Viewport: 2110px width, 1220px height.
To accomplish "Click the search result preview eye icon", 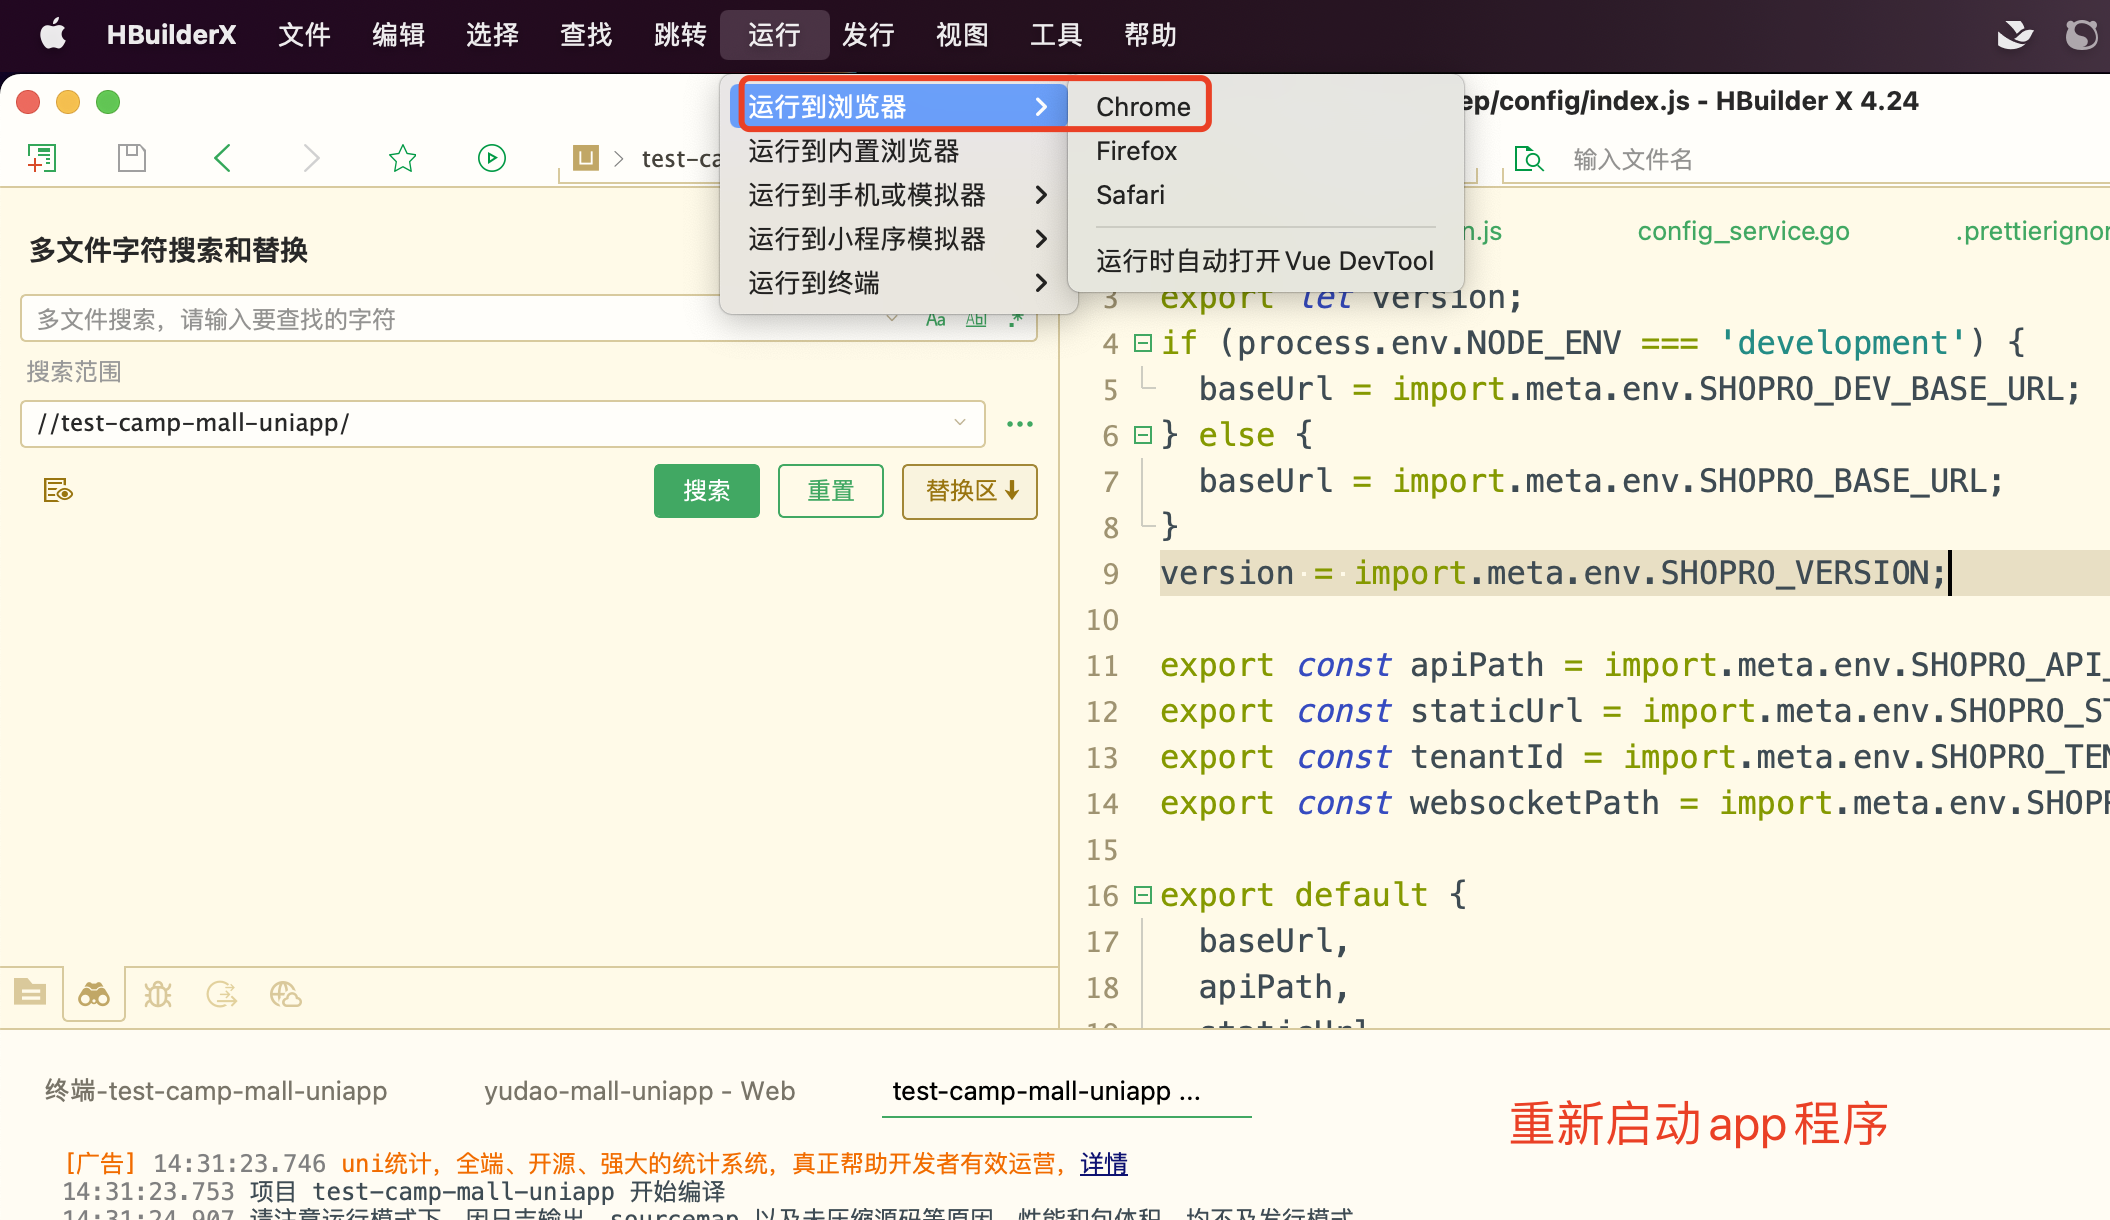I will tap(58, 490).
